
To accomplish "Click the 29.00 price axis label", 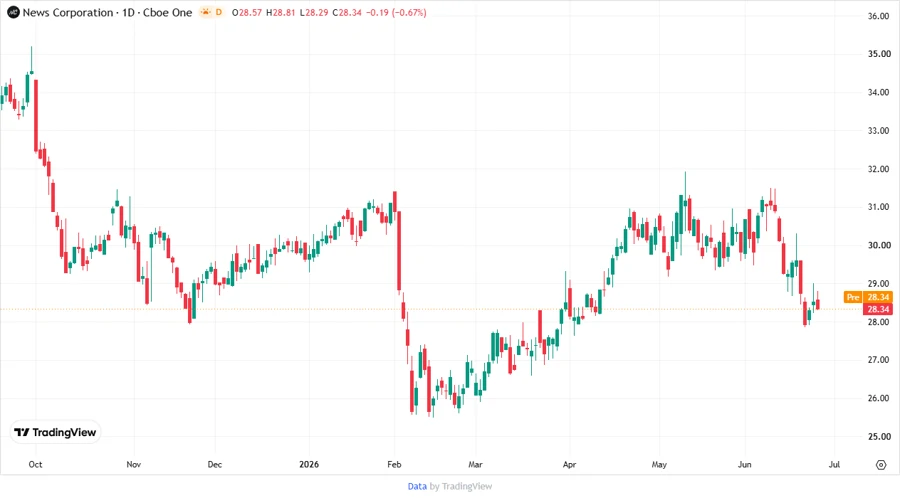I will click(879, 284).
